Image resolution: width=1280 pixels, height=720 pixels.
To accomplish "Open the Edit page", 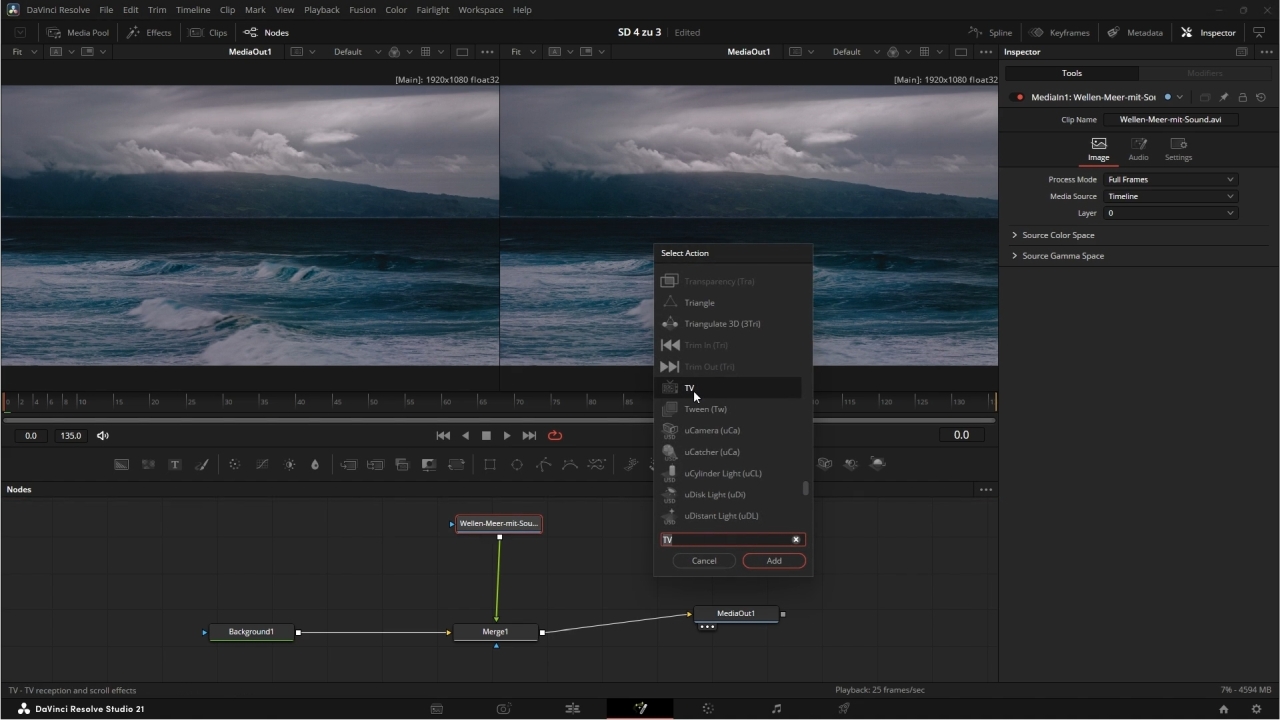I will (572, 708).
